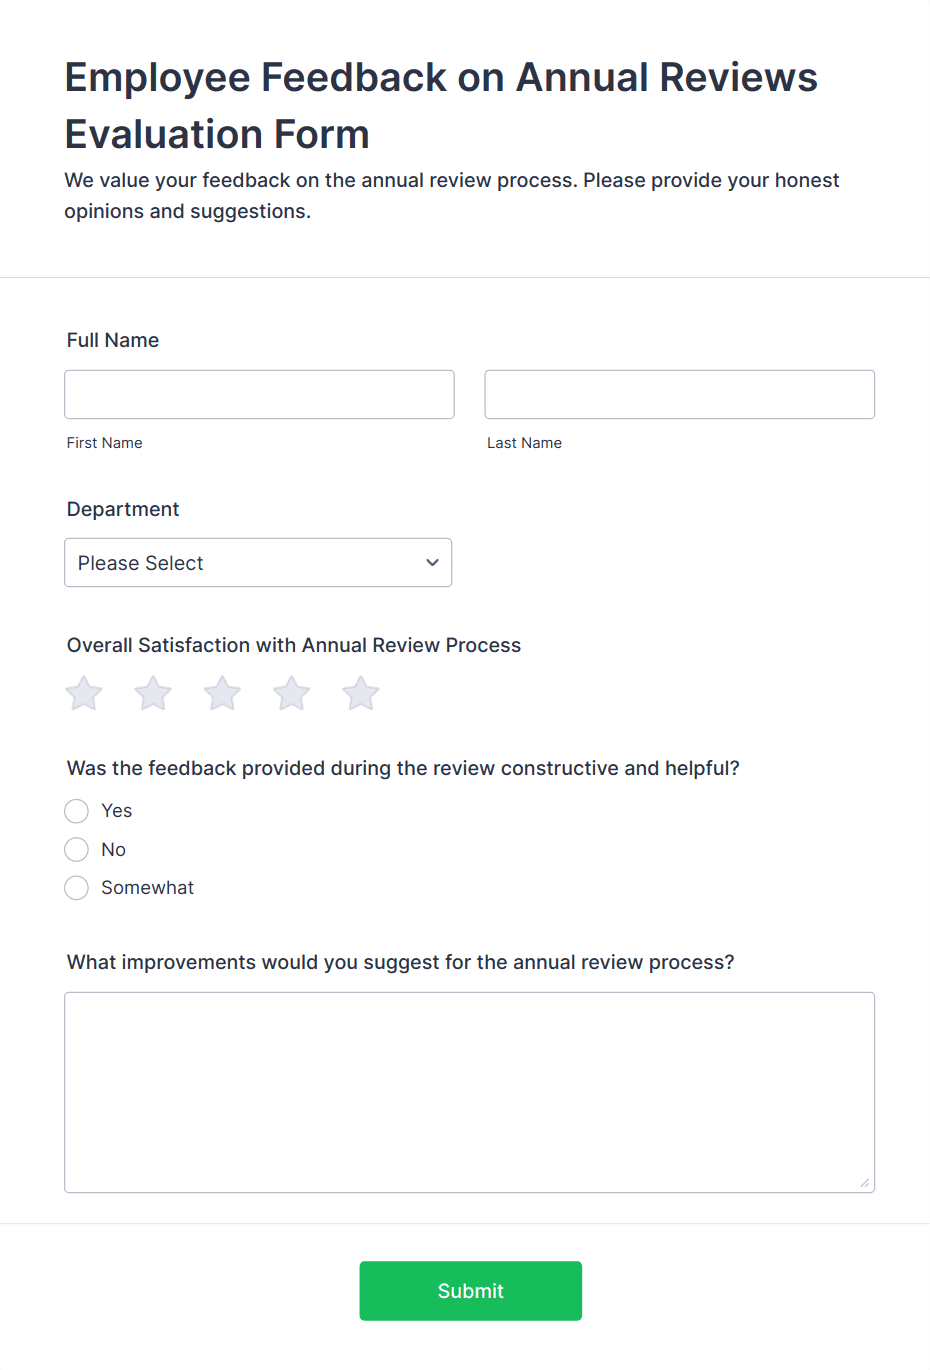Click the fourth star icon
The height and width of the screenshot is (1370, 930).
[x=291, y=693]
